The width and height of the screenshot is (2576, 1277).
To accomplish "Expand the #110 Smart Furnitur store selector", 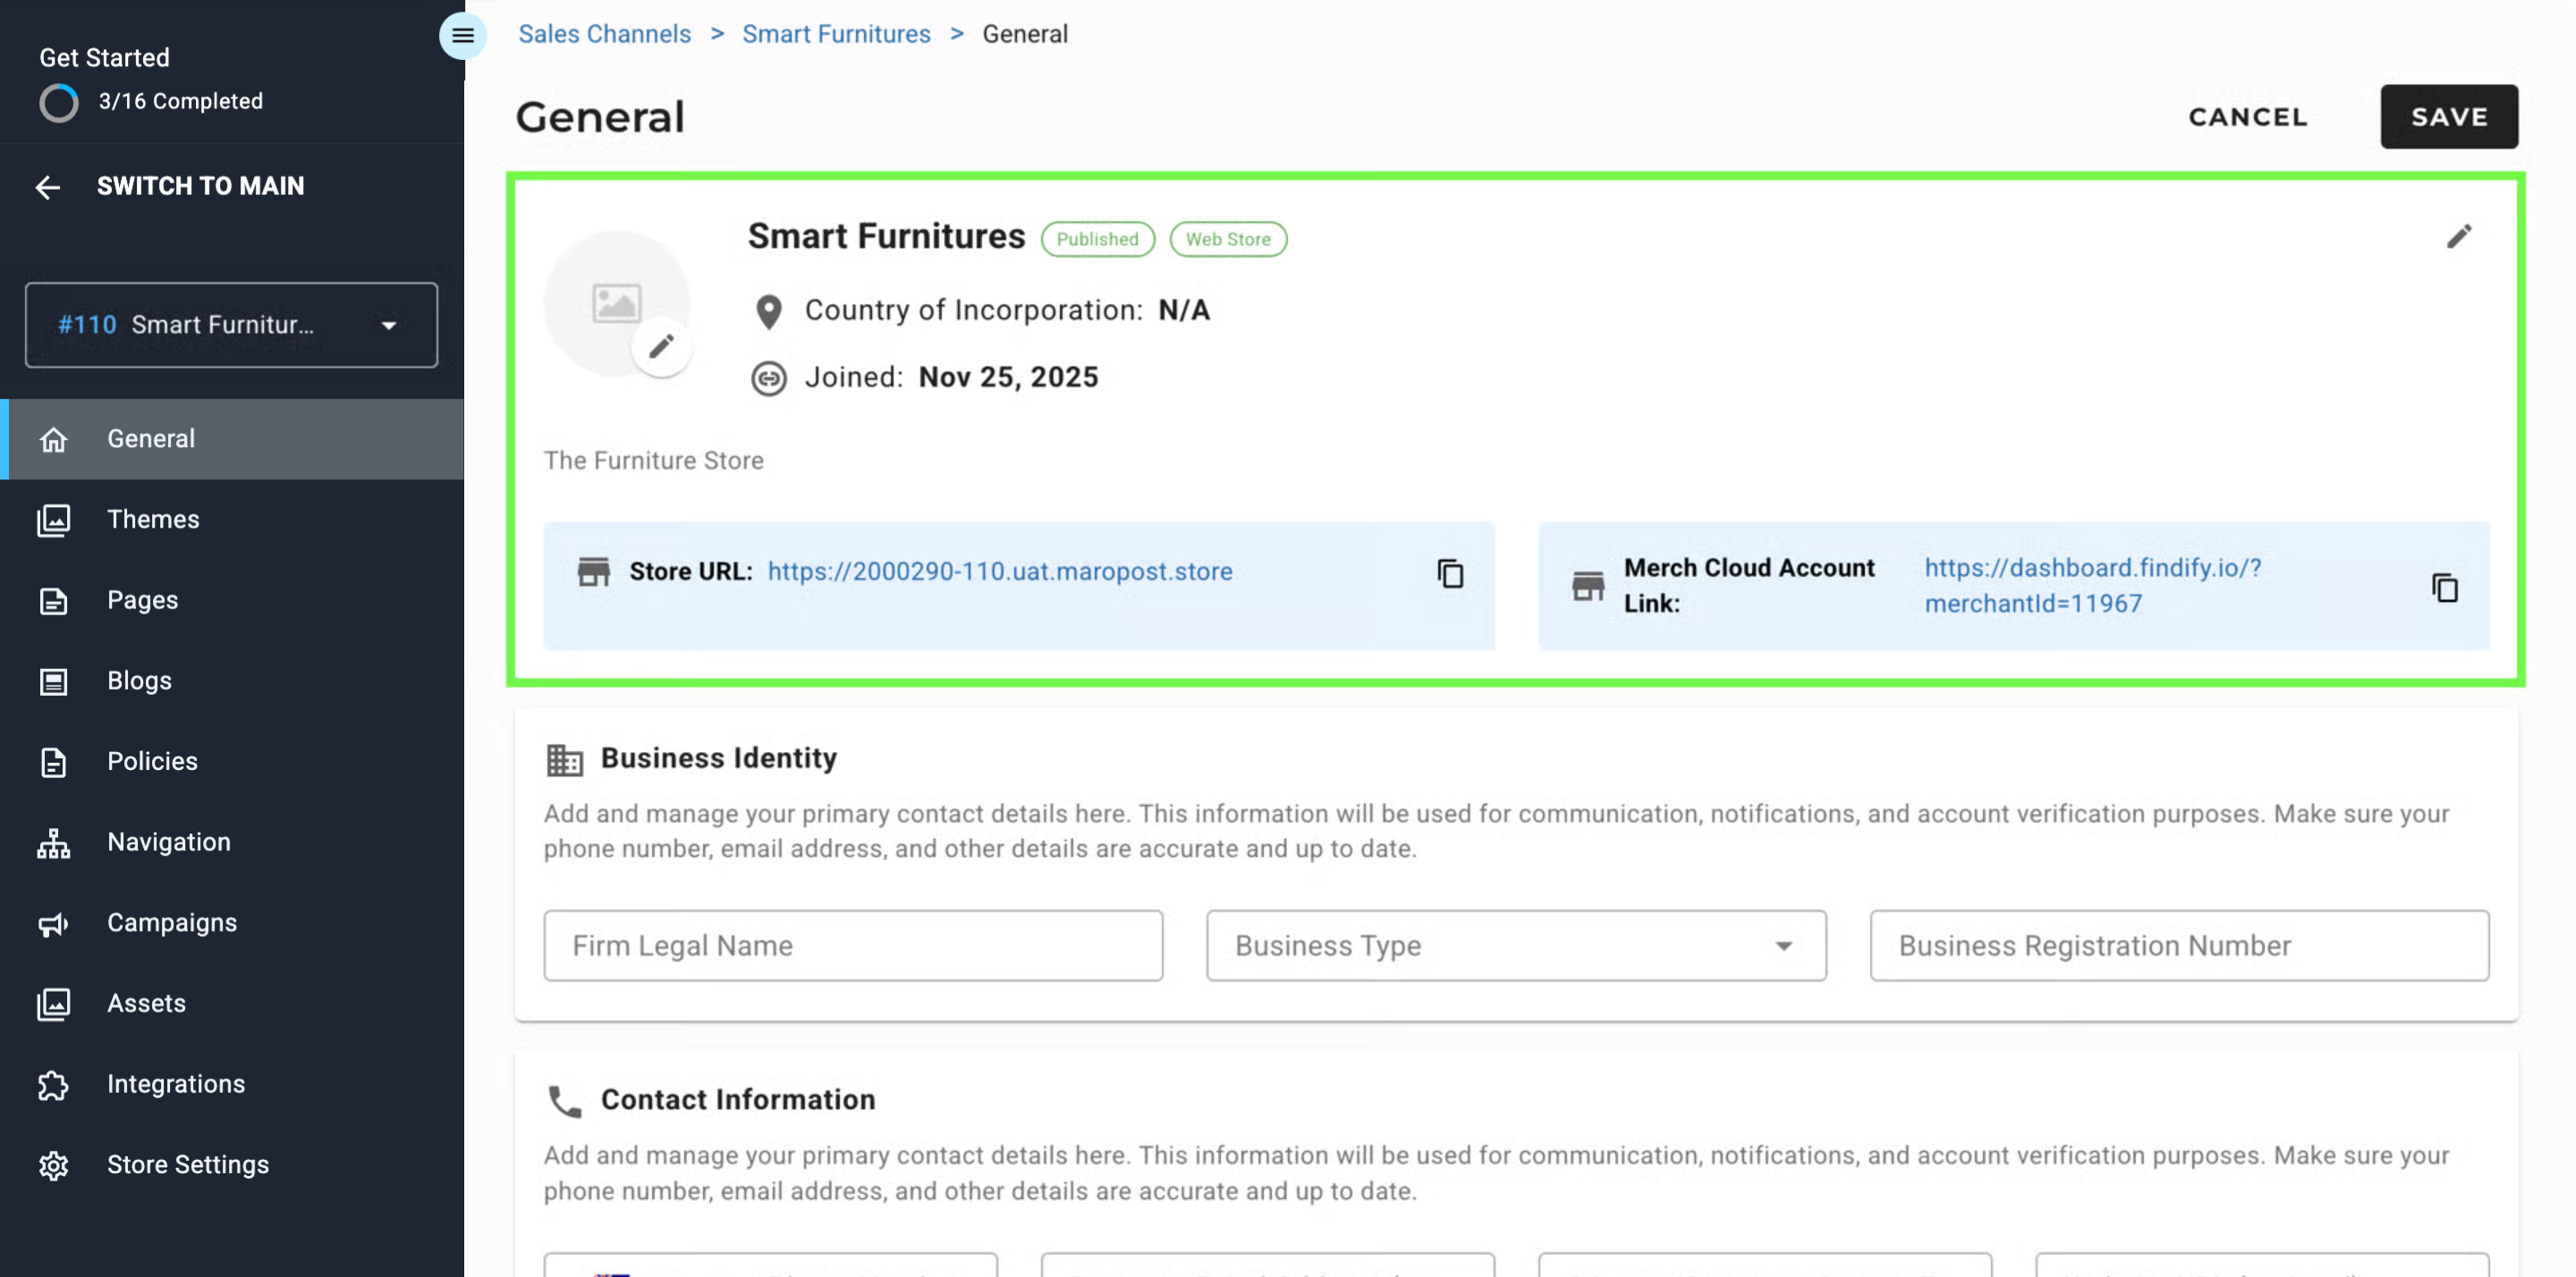I will tap(231, 325).
